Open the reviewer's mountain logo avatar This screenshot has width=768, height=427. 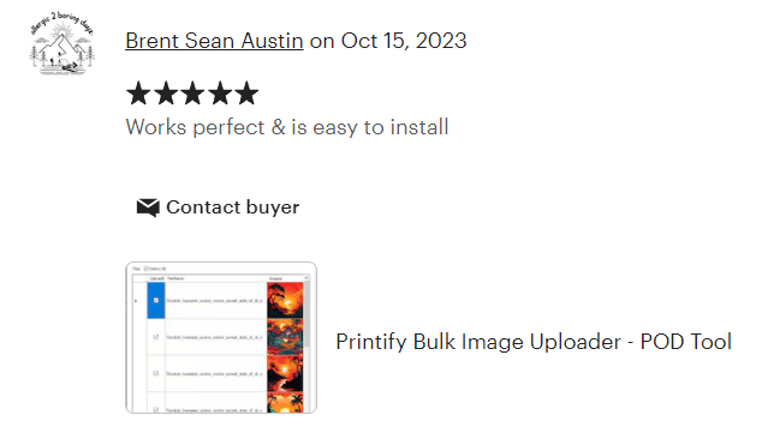62,45
